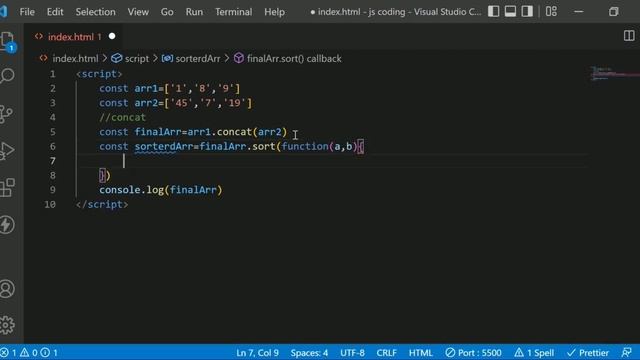Click the sorterdArr variable on line 6
Image resolution: width=640 pixels, height=360 pixels.
tap(164, 147)
